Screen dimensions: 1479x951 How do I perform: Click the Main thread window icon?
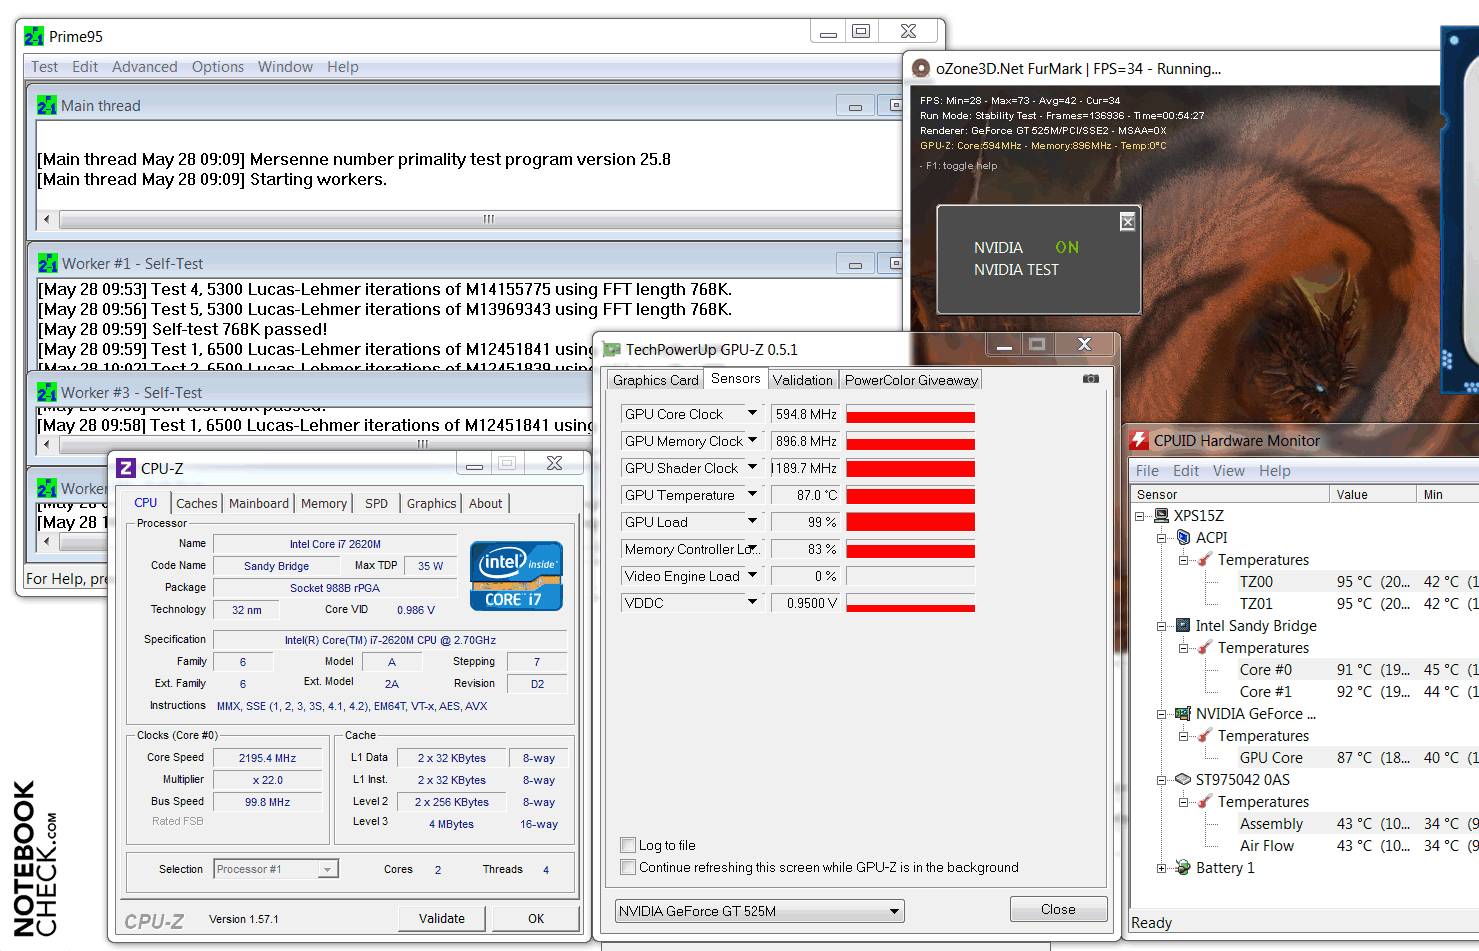(x=47, y=105)
